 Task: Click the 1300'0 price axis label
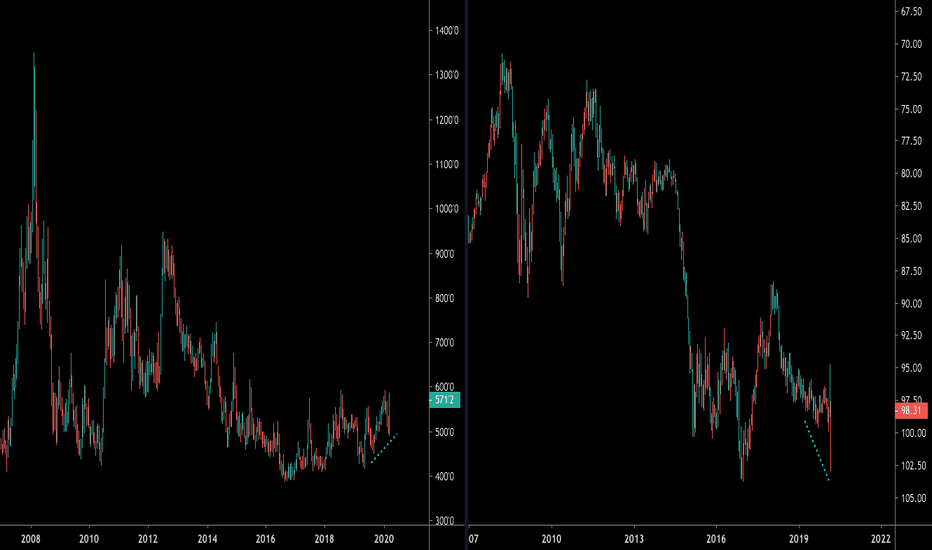tap(447, 75)
